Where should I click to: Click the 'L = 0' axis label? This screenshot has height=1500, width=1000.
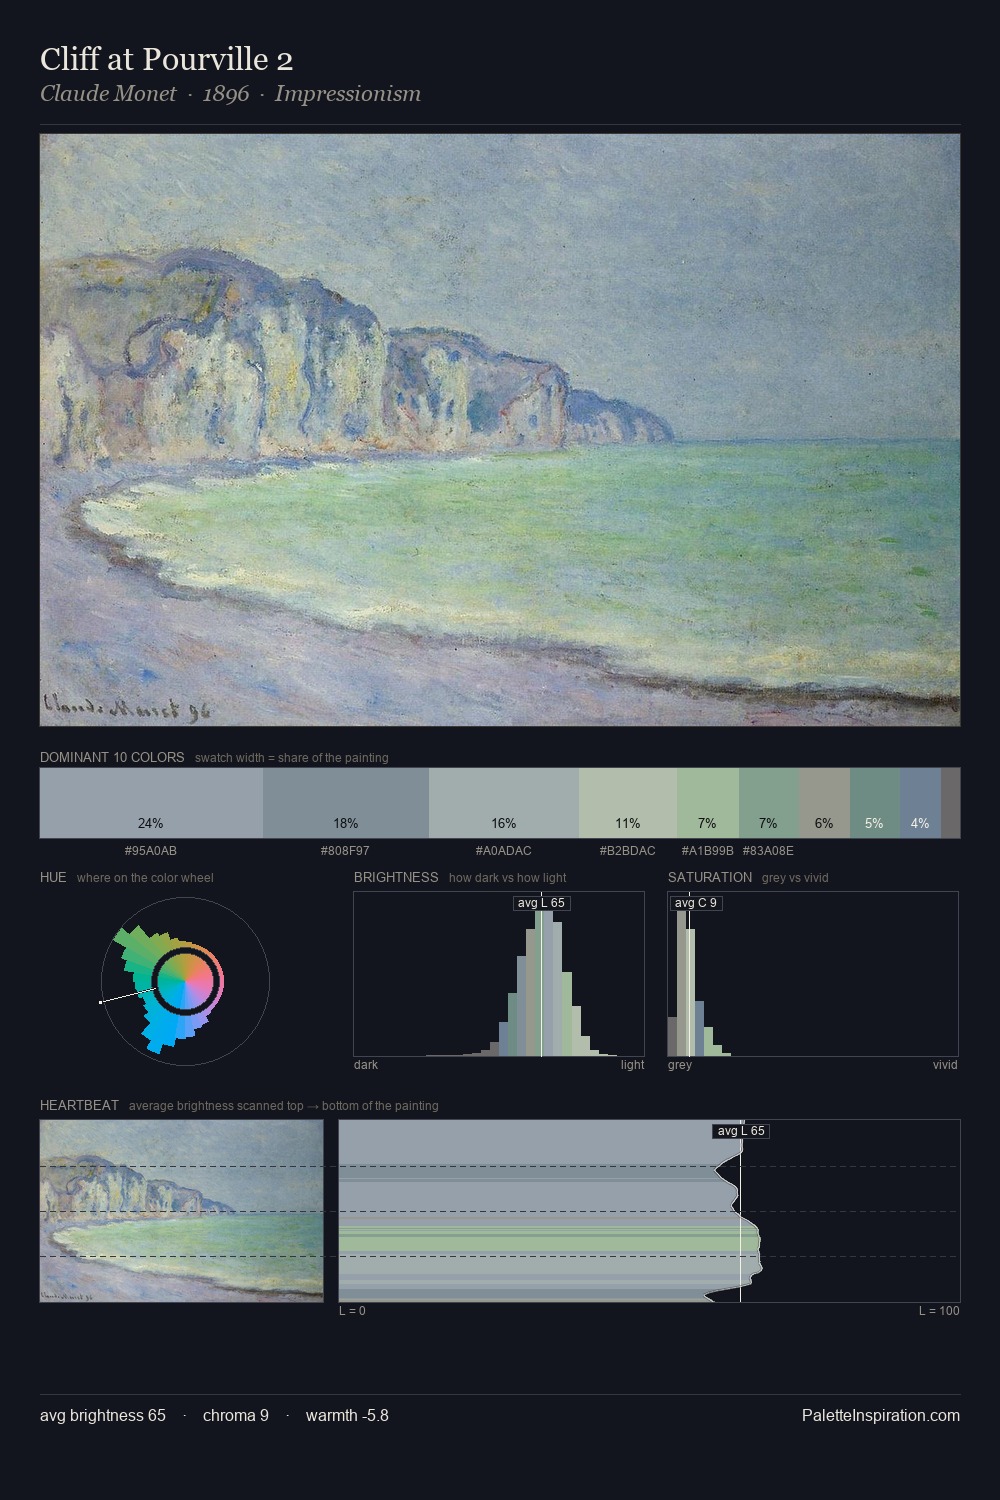tap(352, 1311)
